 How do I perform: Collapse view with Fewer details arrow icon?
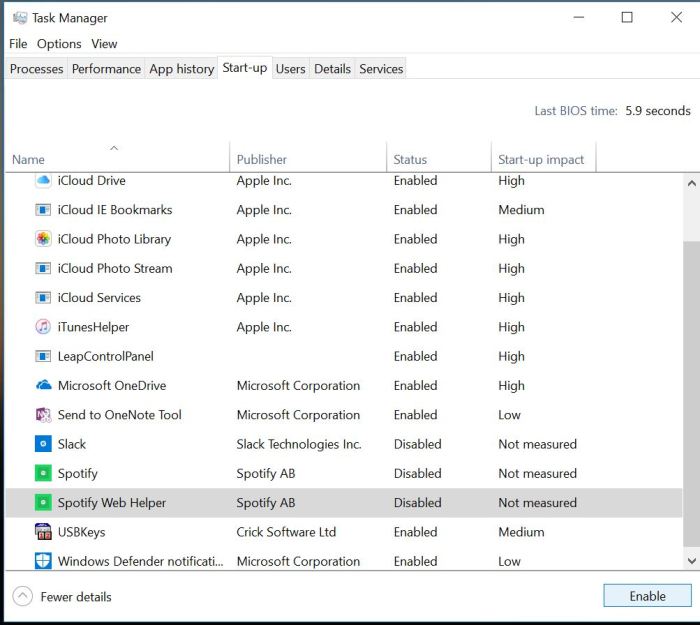pos(22,596)
